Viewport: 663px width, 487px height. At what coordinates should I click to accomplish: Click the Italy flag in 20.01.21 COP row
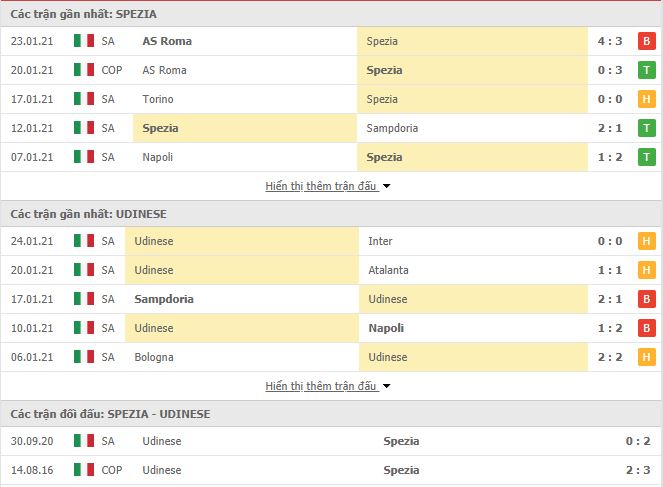[x=84, y=70]
